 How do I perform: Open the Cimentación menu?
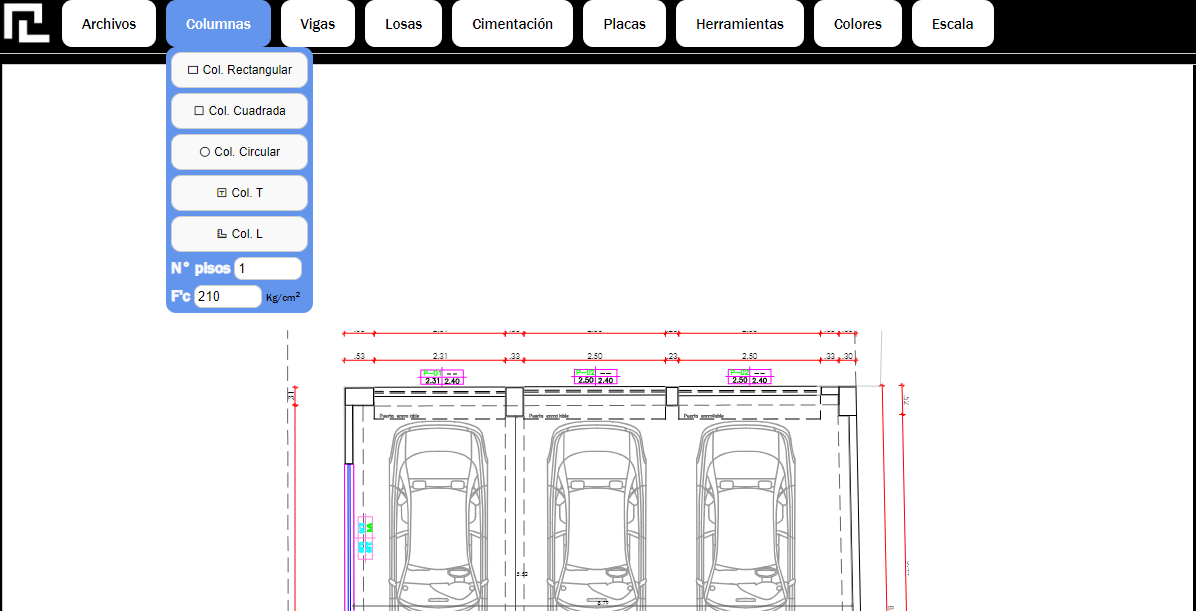coord(513,24)
